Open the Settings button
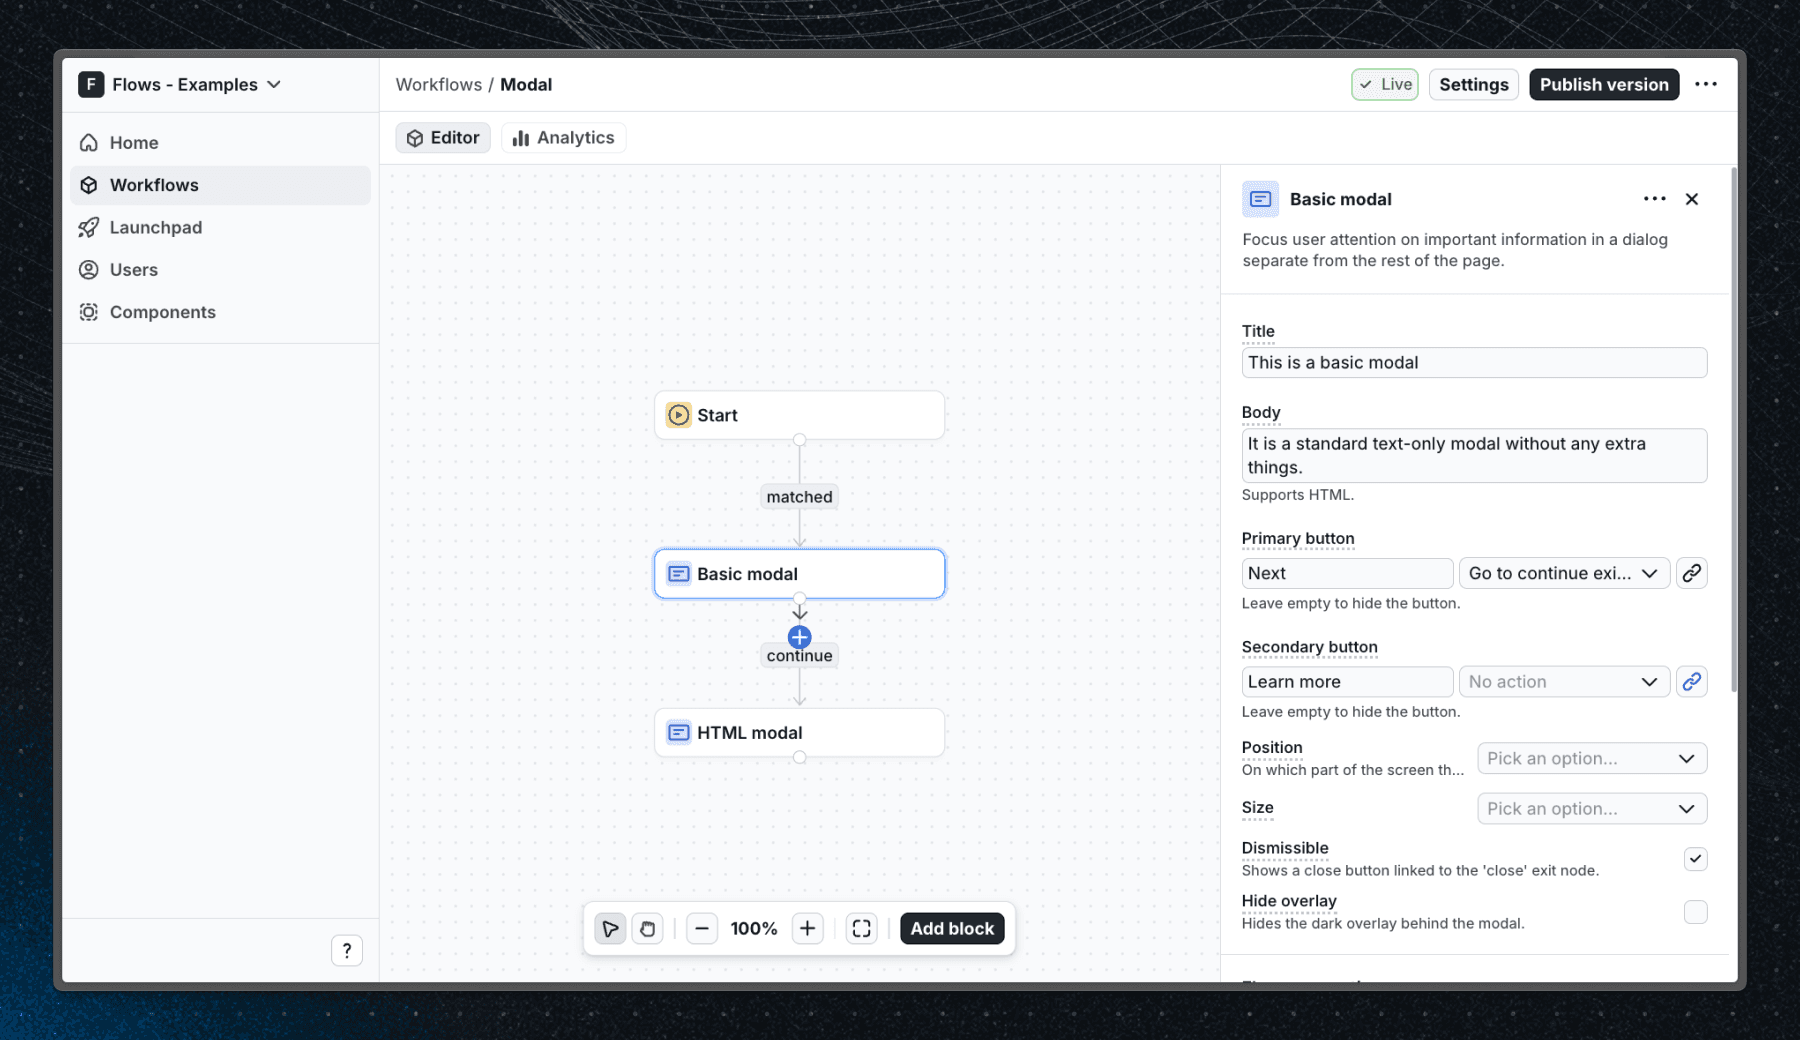Viewport: 1800px width, 1040px height. pos(1473,84)
